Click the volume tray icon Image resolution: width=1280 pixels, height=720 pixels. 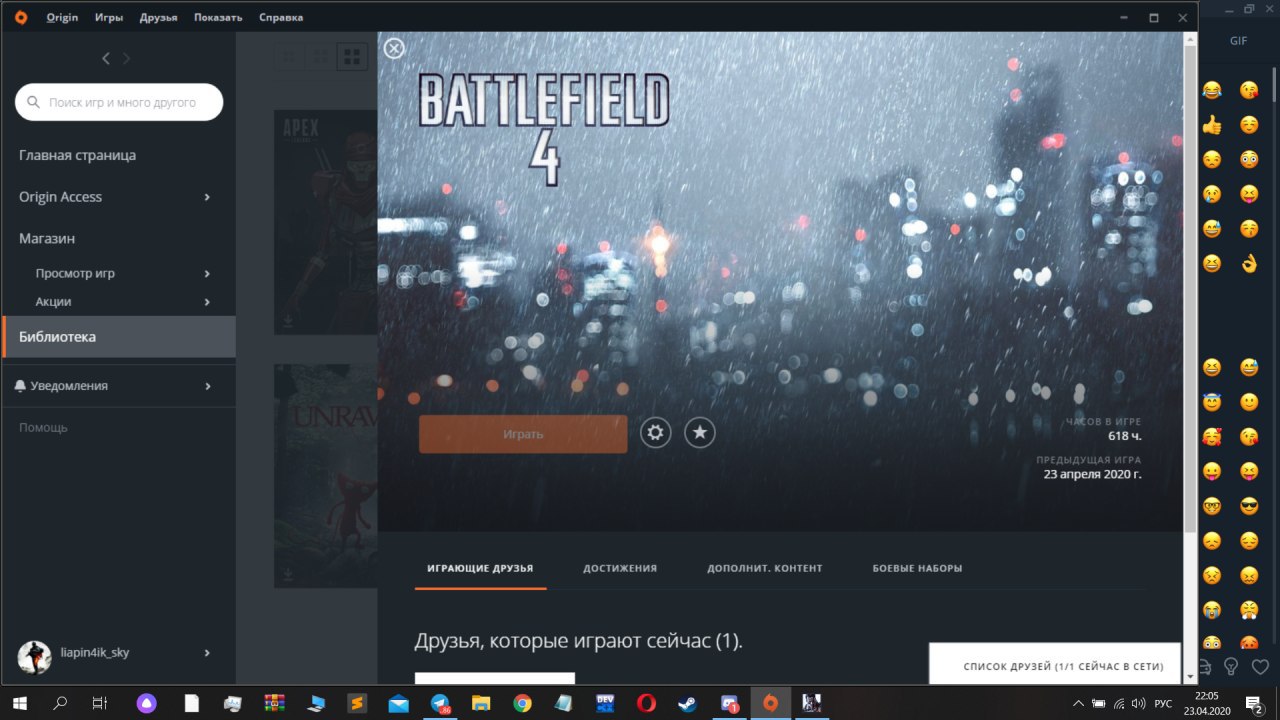(x=1137, y=703)
